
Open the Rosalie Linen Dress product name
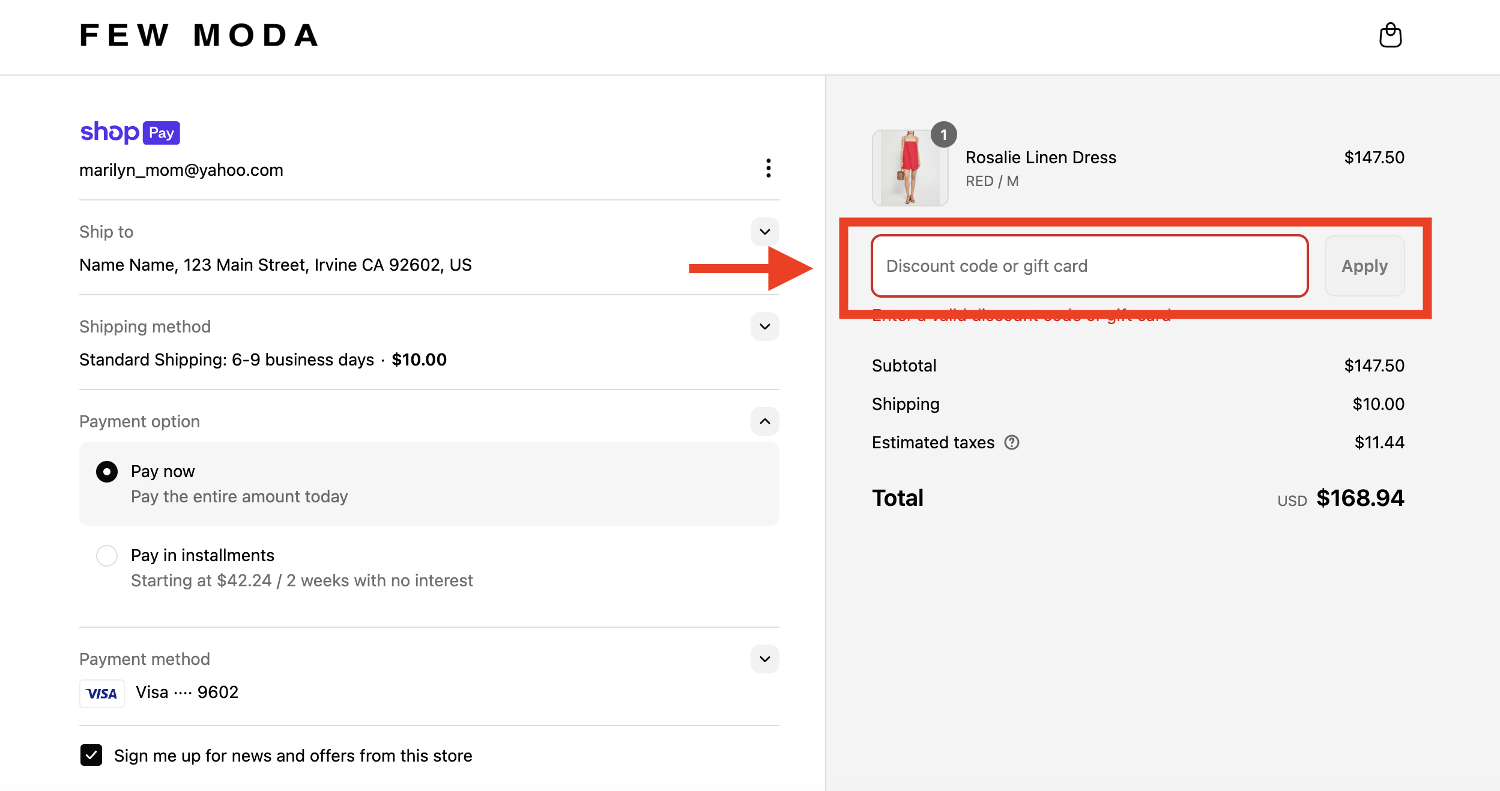point(1040,157)
